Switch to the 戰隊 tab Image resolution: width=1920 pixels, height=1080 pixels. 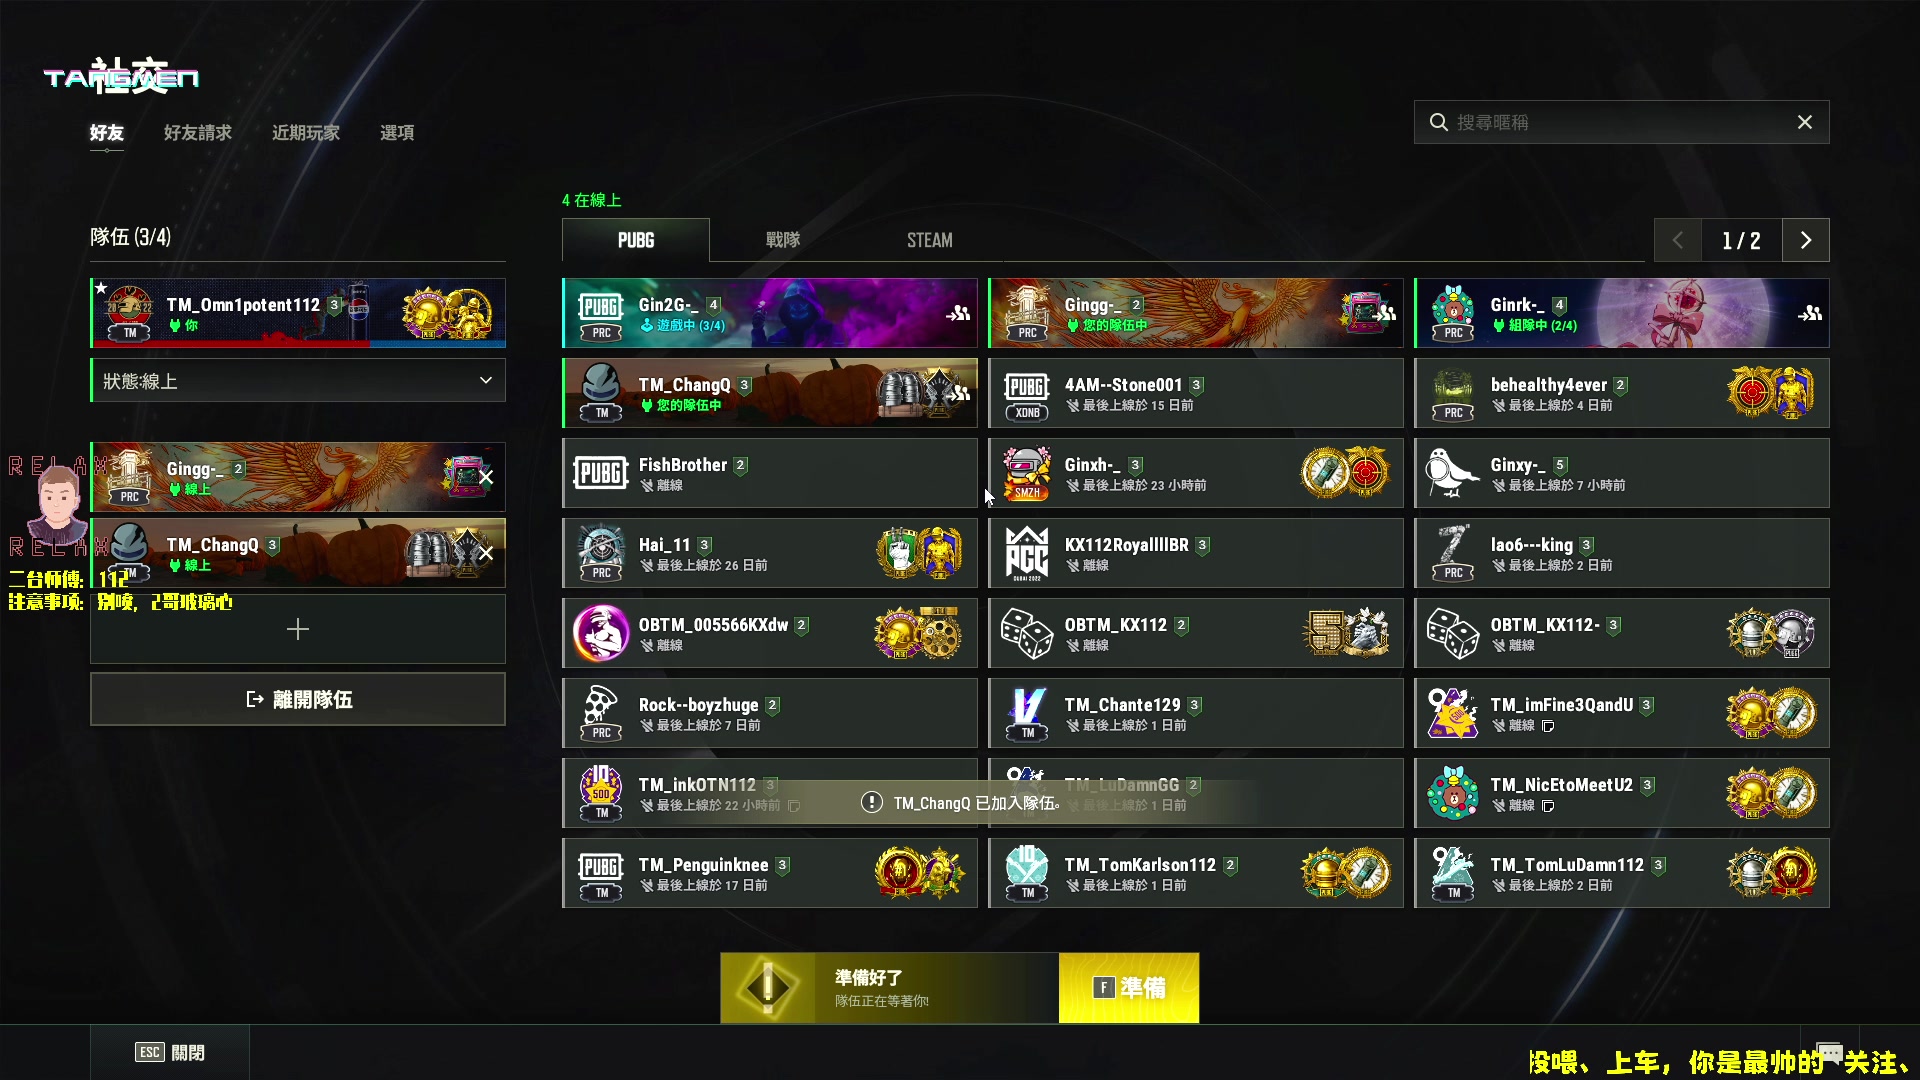(783, 240)
